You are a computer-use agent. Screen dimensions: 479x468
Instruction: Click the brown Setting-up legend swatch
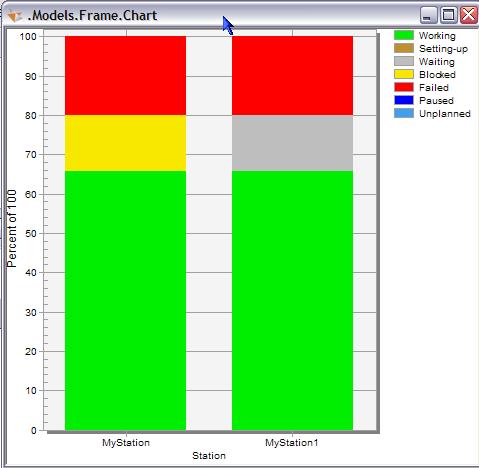pyautogui.click(x=404, y=48)
